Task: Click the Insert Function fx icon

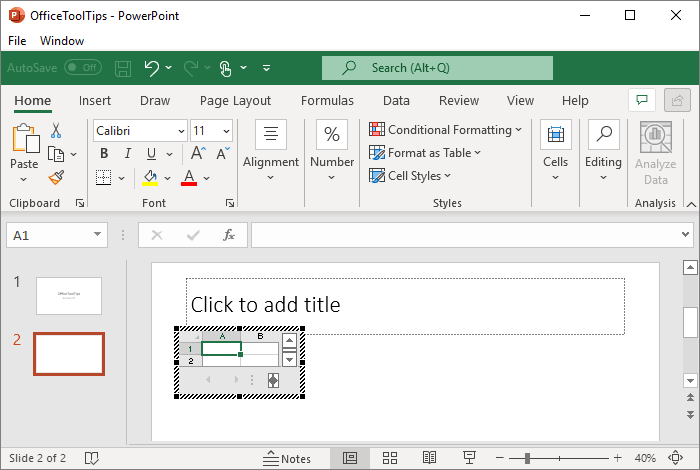Action: 229,235
